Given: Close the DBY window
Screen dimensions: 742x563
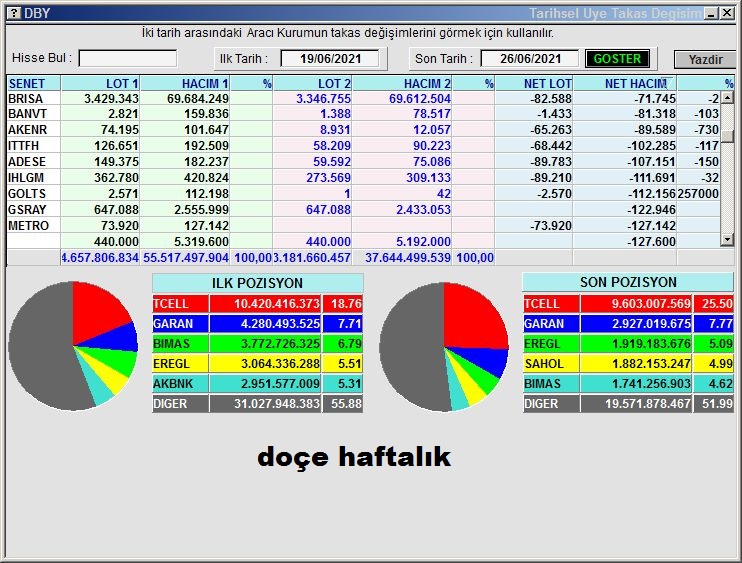Looking at the screenshot, I should tap(727, 13).
